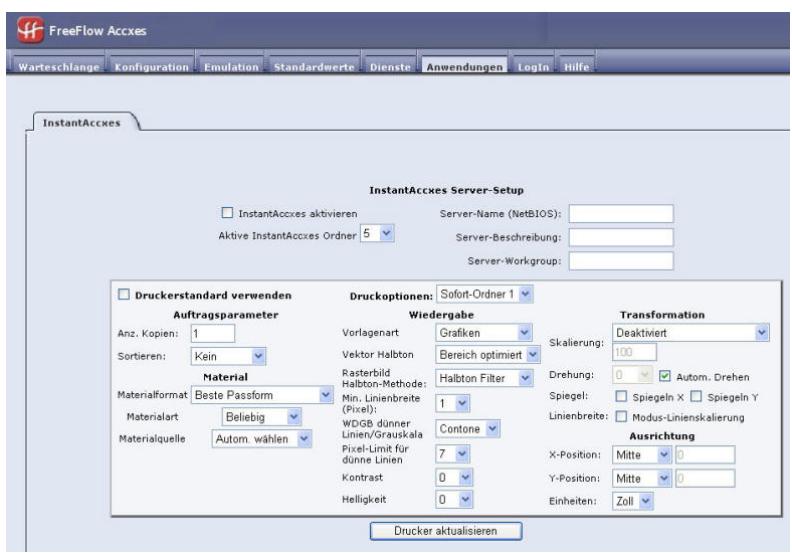Open the disabled Drehung dropdown
Viewport: 792px width, 553px height.
[632, 375]
